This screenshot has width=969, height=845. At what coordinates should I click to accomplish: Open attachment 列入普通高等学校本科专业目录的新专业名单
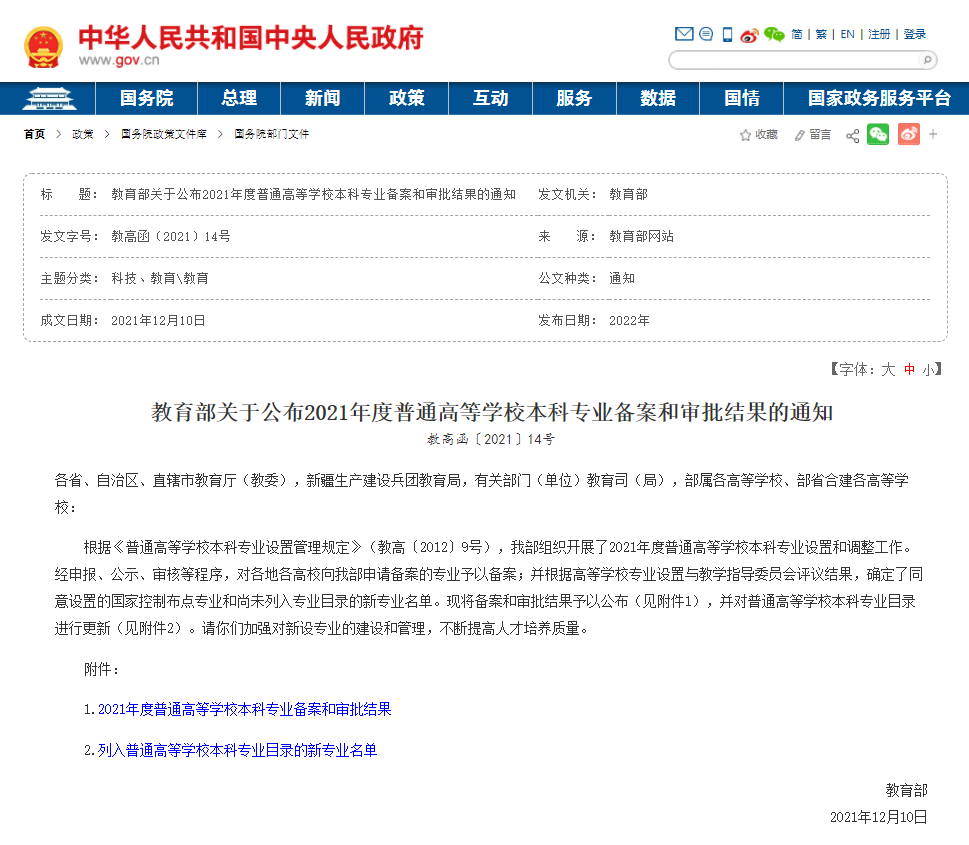[x=237, y=749]
